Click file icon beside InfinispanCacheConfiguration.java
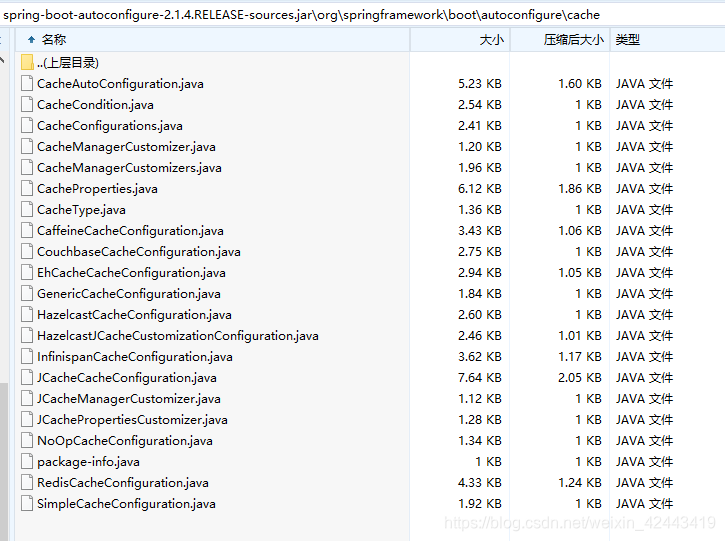This screenshot has height=541, width=725. click(27, 357)
